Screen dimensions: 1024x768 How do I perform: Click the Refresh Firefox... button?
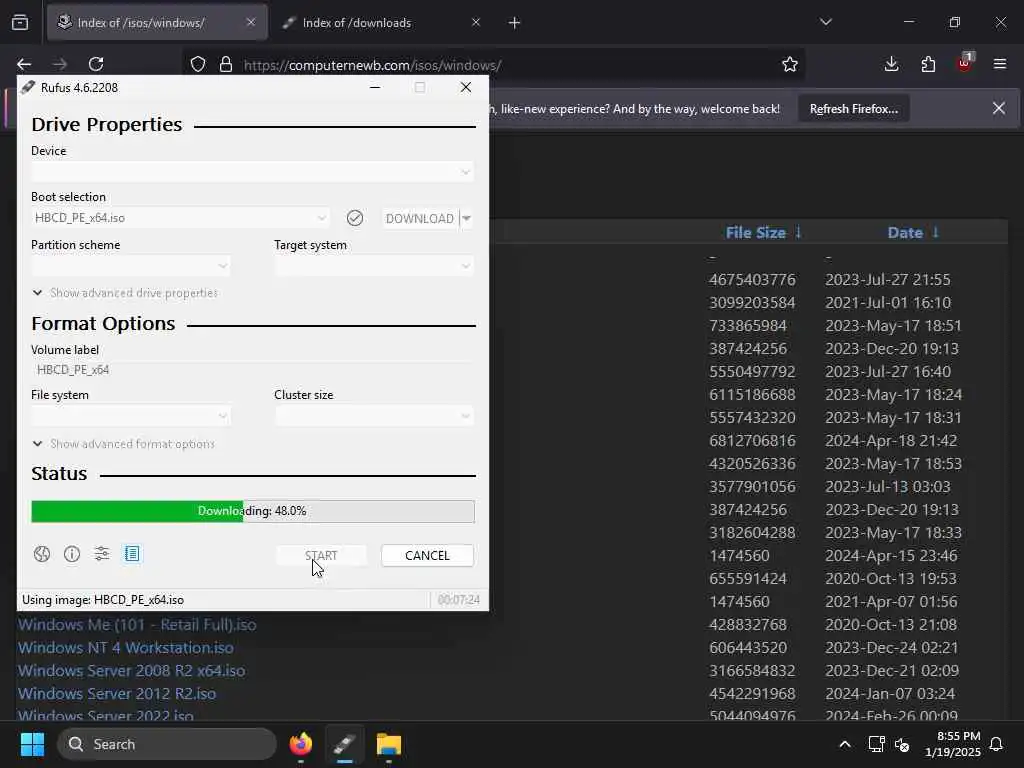[854, 109]
